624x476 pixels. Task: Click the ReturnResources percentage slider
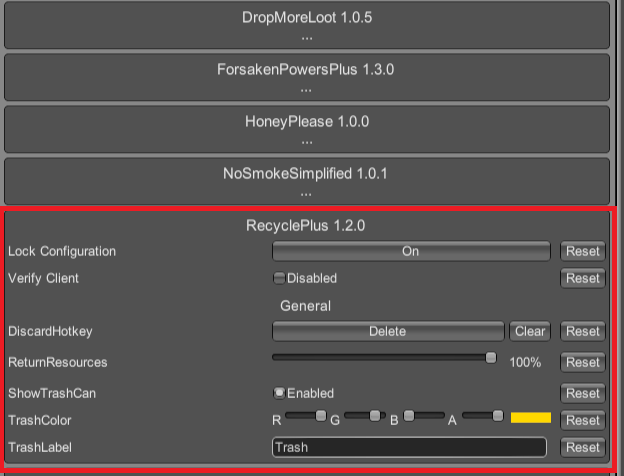[x=384, y=357]
